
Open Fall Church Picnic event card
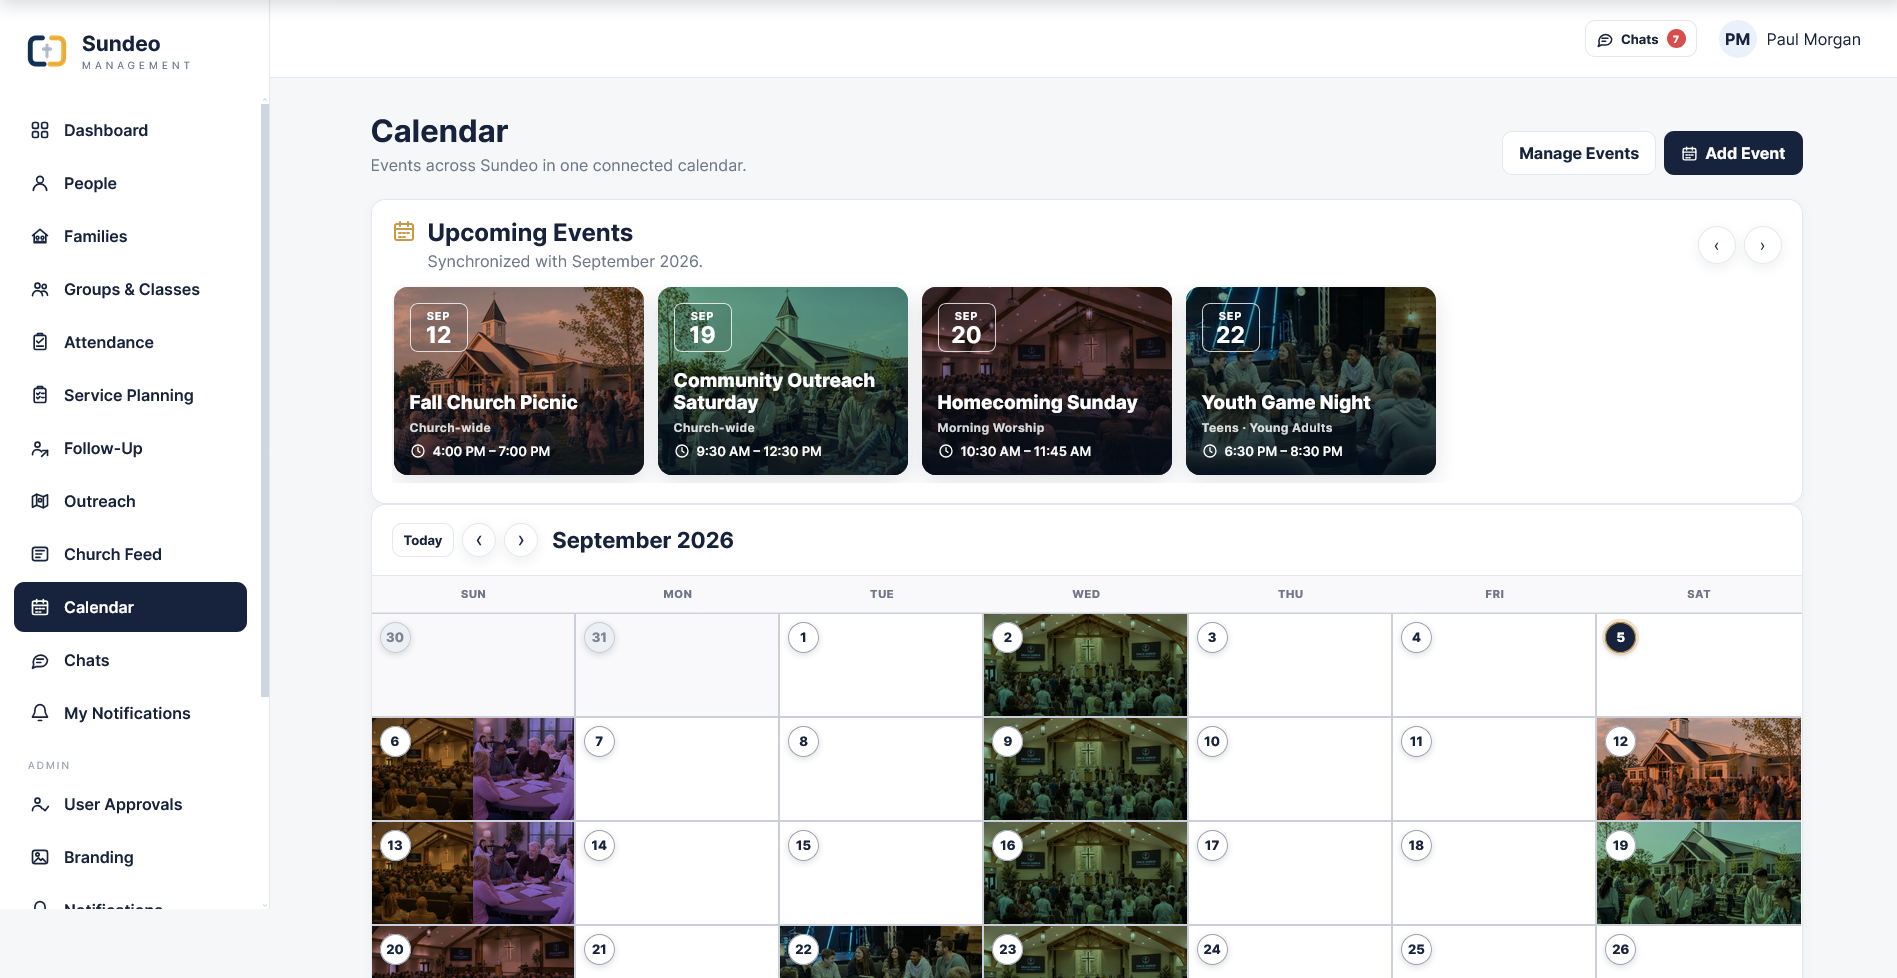click(519, 381)
